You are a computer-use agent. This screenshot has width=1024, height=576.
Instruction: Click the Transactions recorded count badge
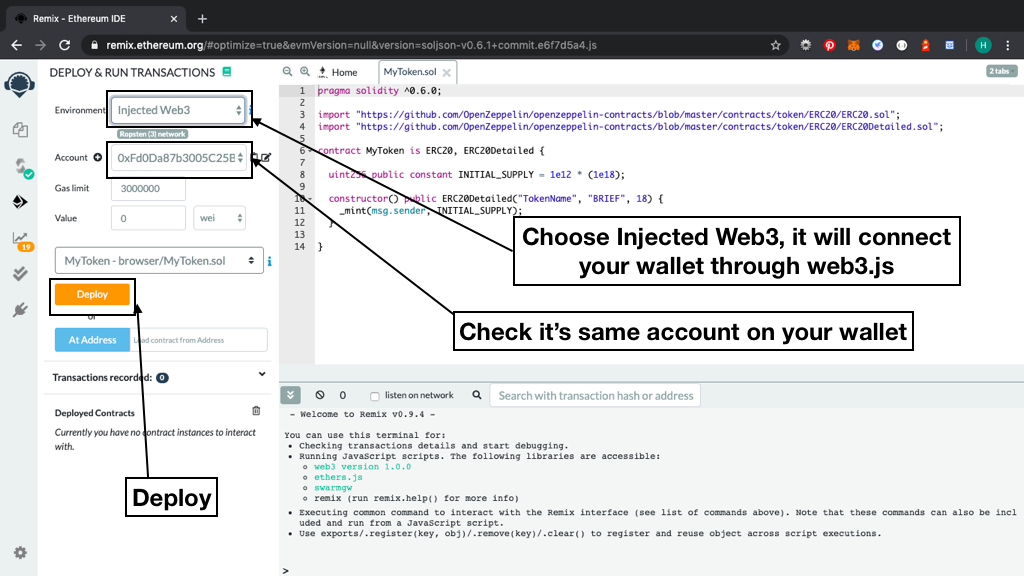(x=162, y=377)
